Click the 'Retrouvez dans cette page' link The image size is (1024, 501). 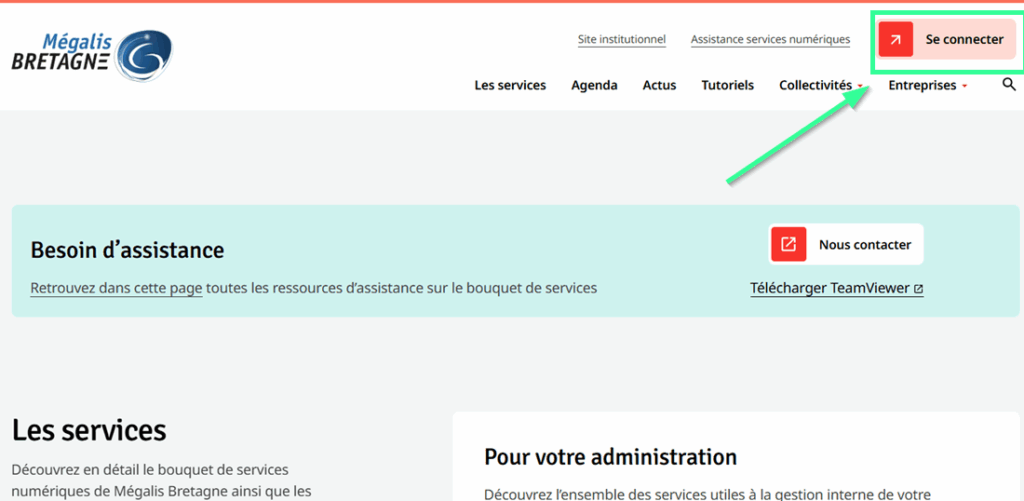click(x=116, y=288)
